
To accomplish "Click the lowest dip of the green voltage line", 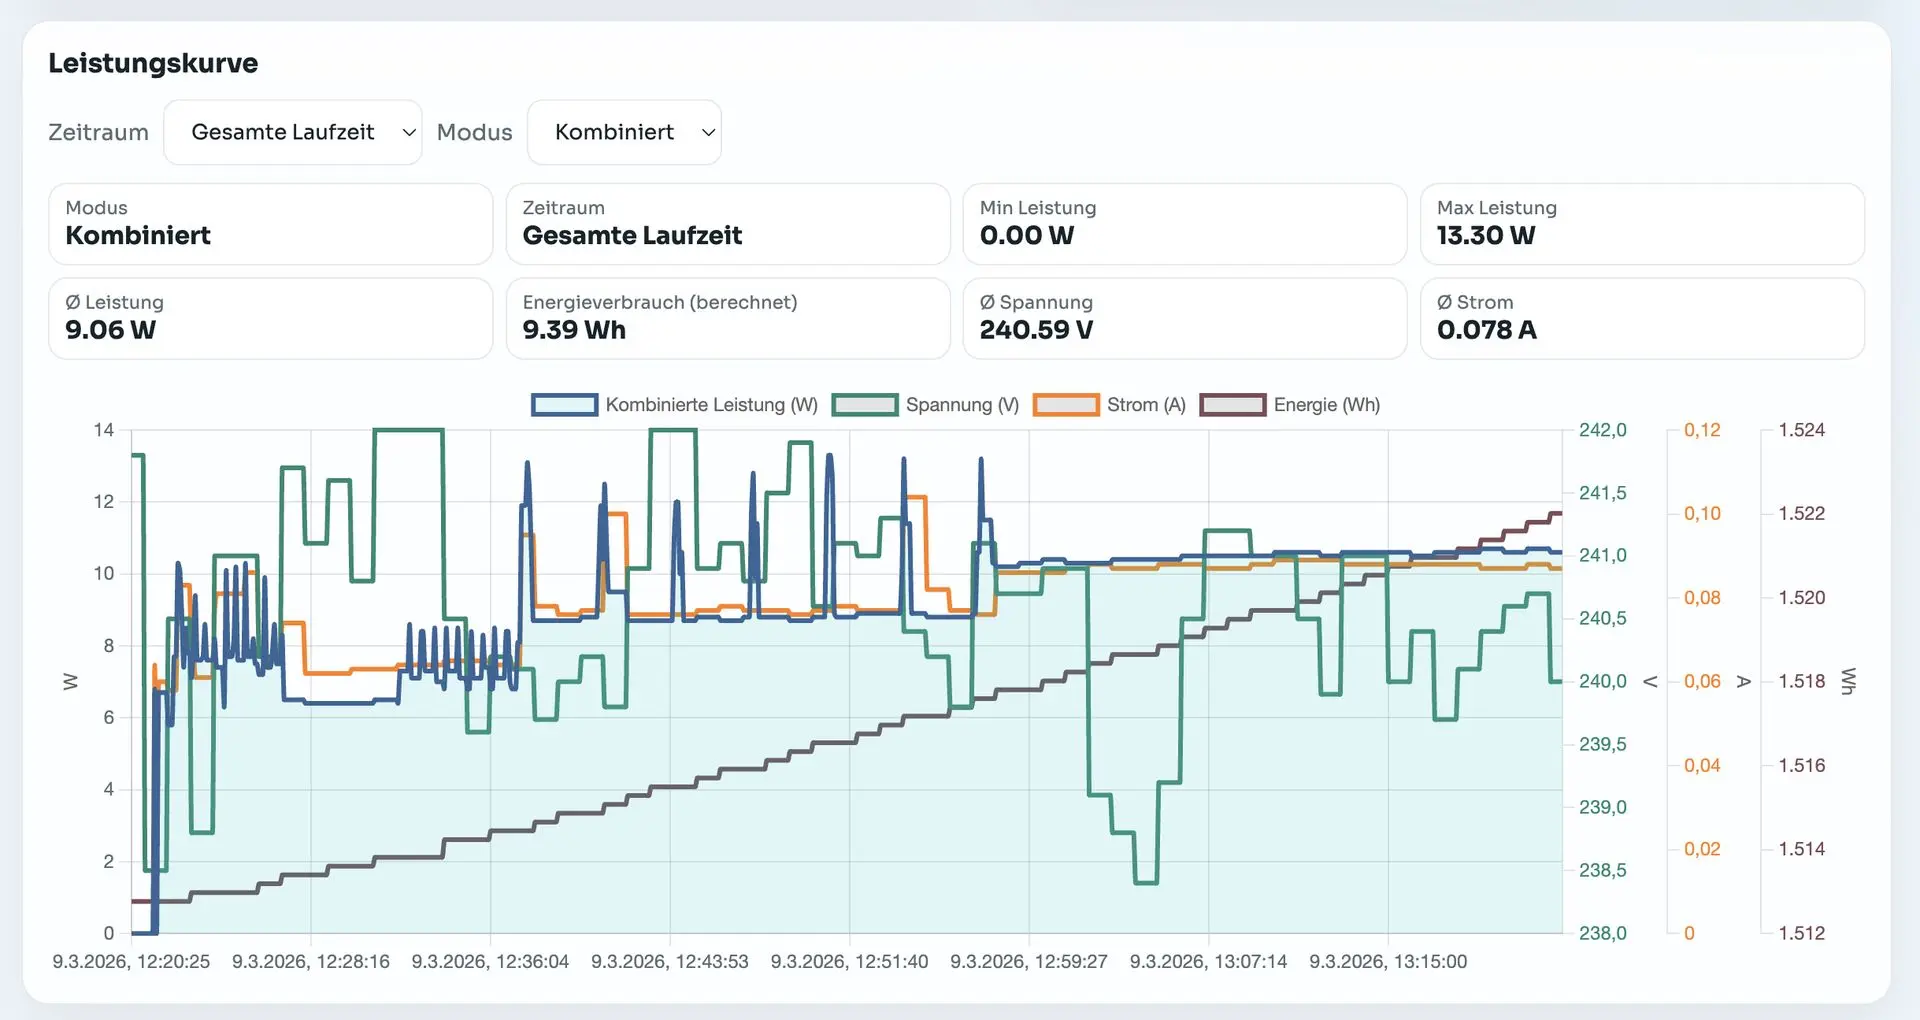I will coord(1146,882).
